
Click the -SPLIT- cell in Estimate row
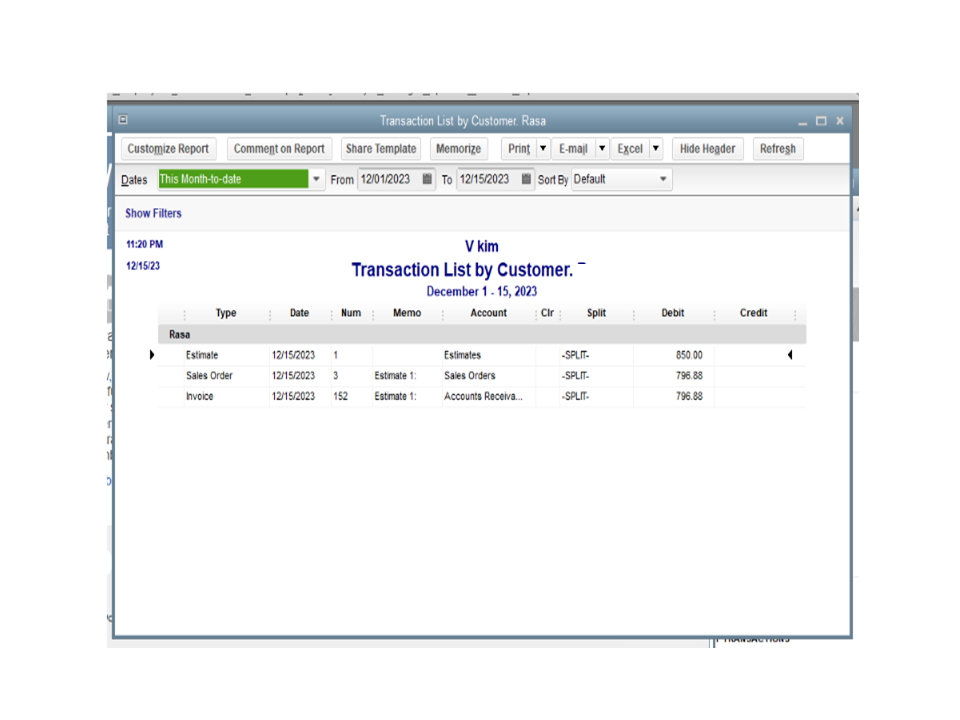point(576,355)
